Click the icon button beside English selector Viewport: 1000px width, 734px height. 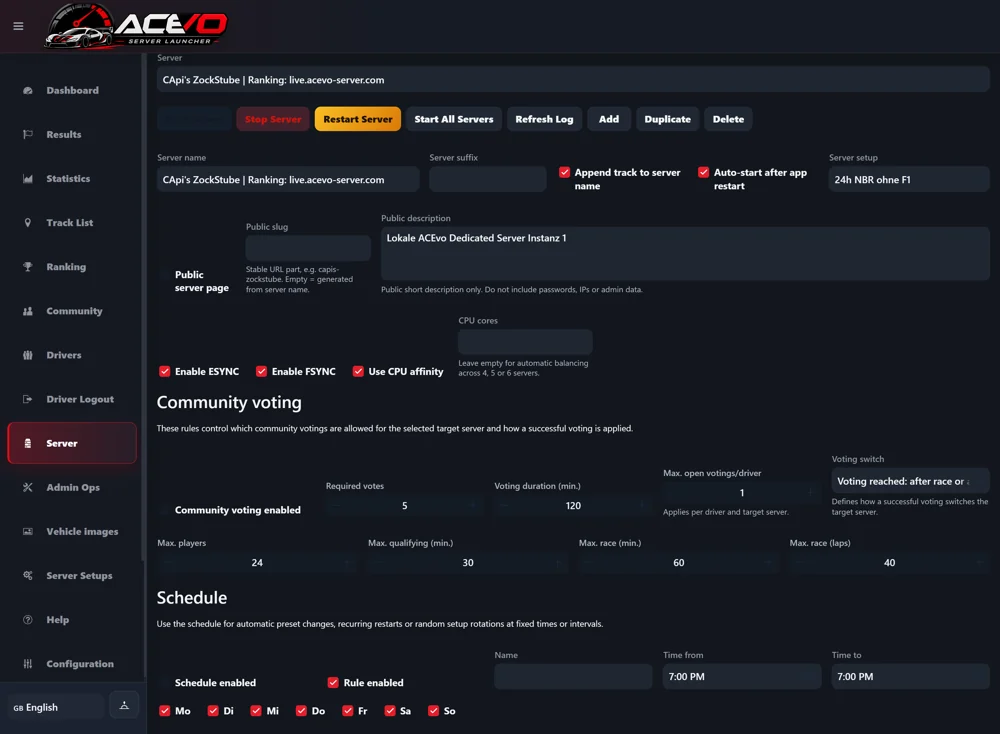tap(124, 705)
